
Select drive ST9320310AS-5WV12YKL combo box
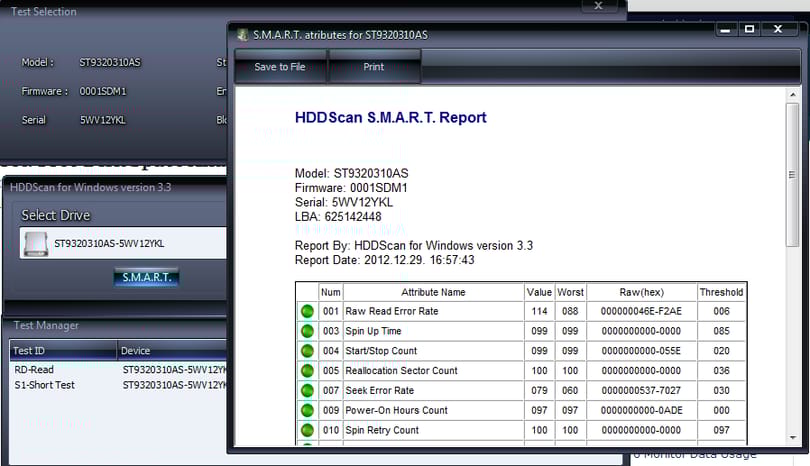click(124, 243)
